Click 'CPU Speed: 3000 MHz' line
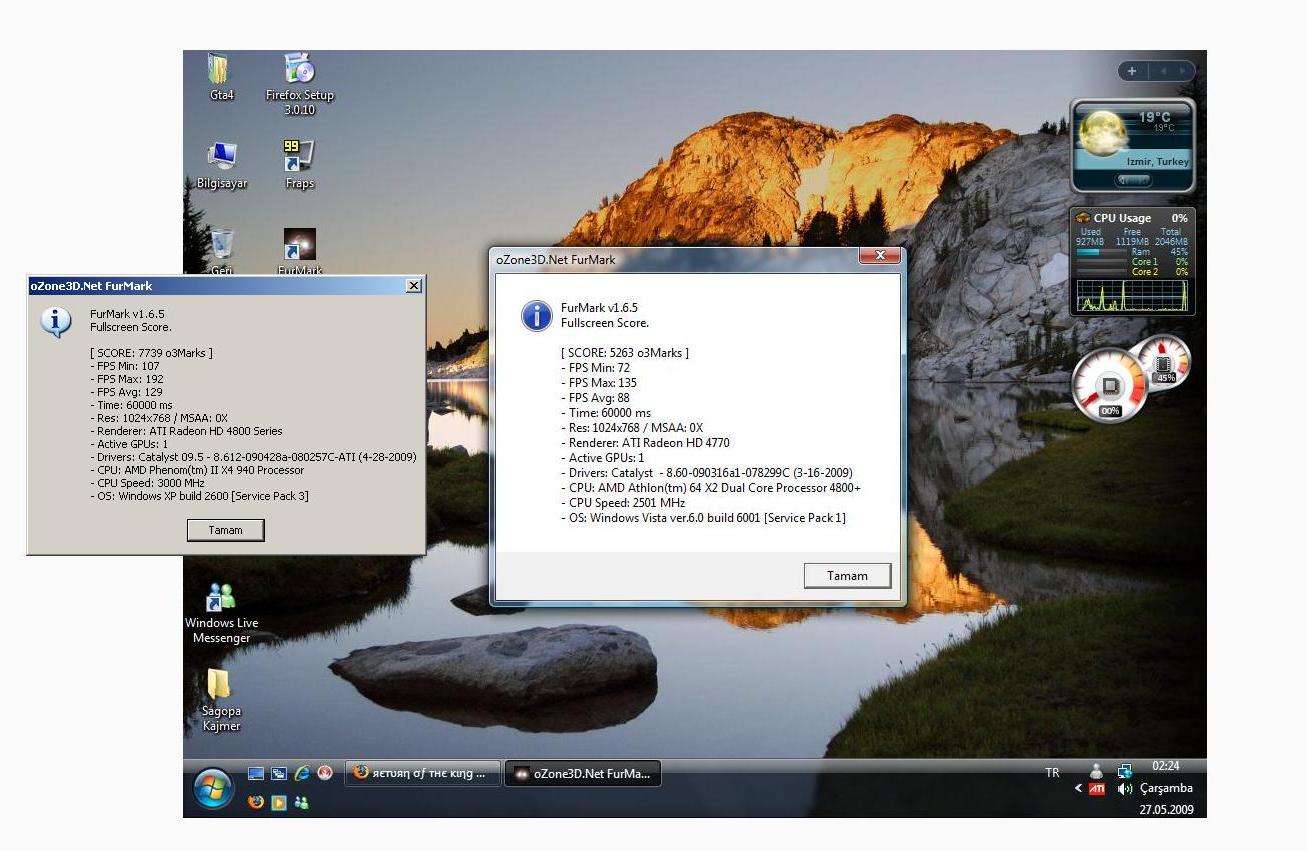This screenshot has width=1307, height=851. point(147,483)
